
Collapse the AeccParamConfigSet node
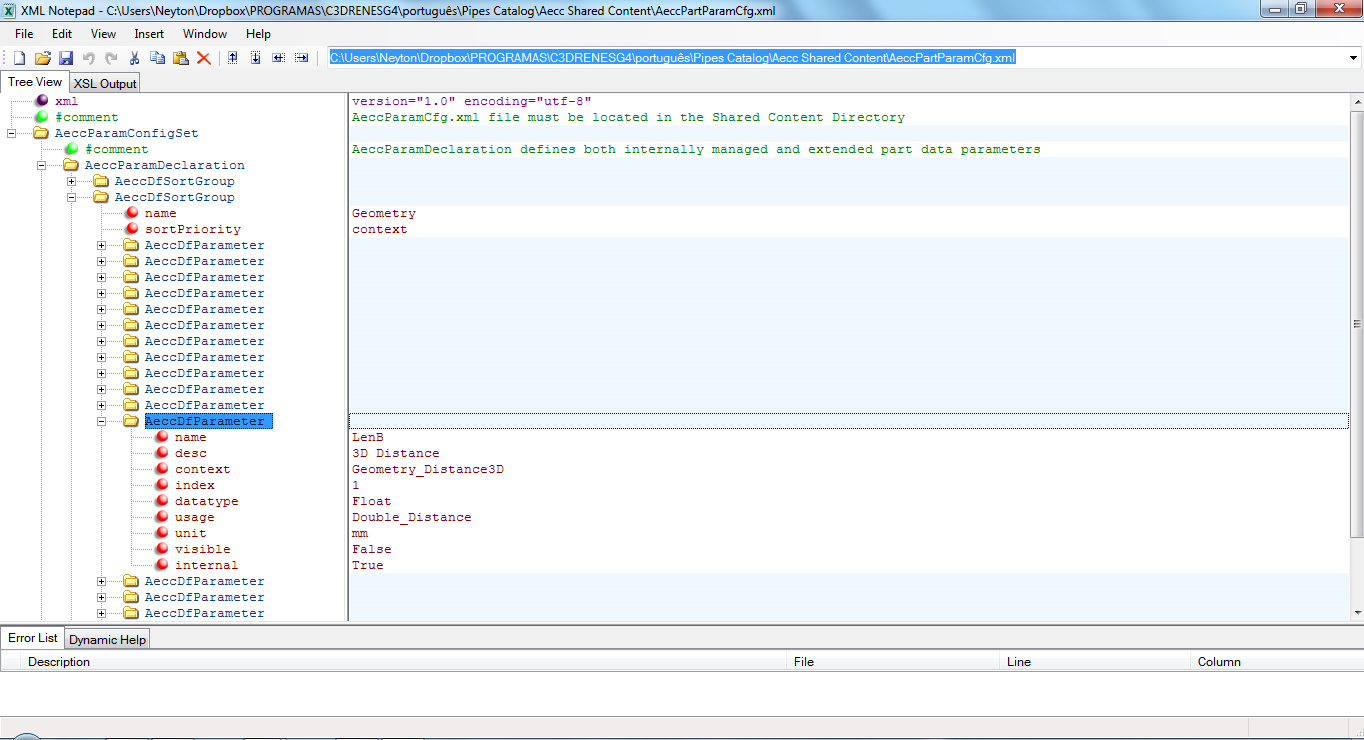12,133
